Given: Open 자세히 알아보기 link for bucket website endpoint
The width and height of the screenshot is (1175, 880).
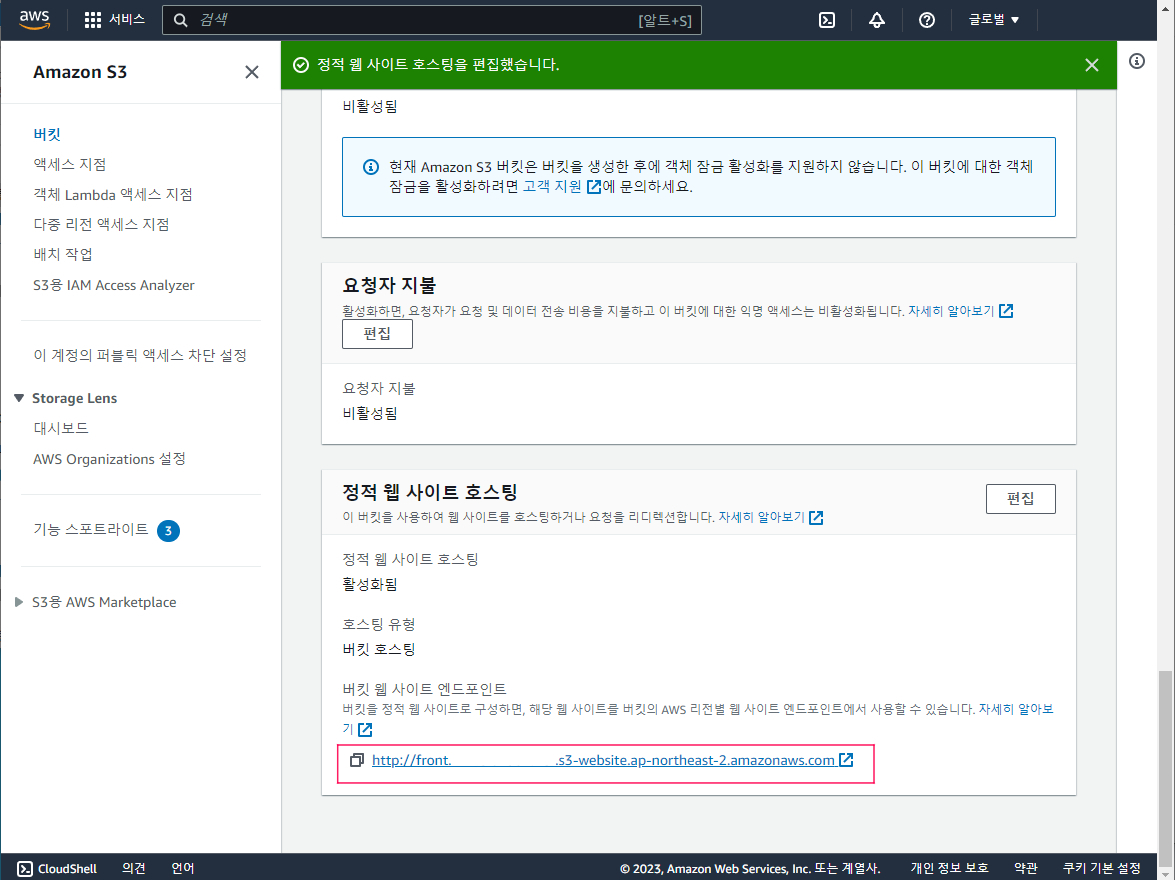Looking at the screenshot, I should point(1015,709).
